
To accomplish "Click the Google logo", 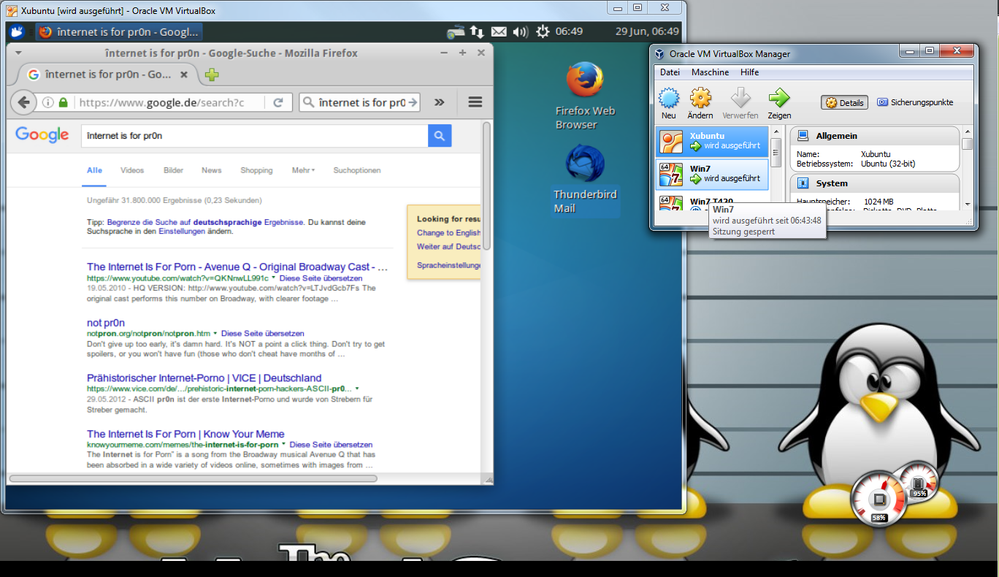I will [42, 135].
